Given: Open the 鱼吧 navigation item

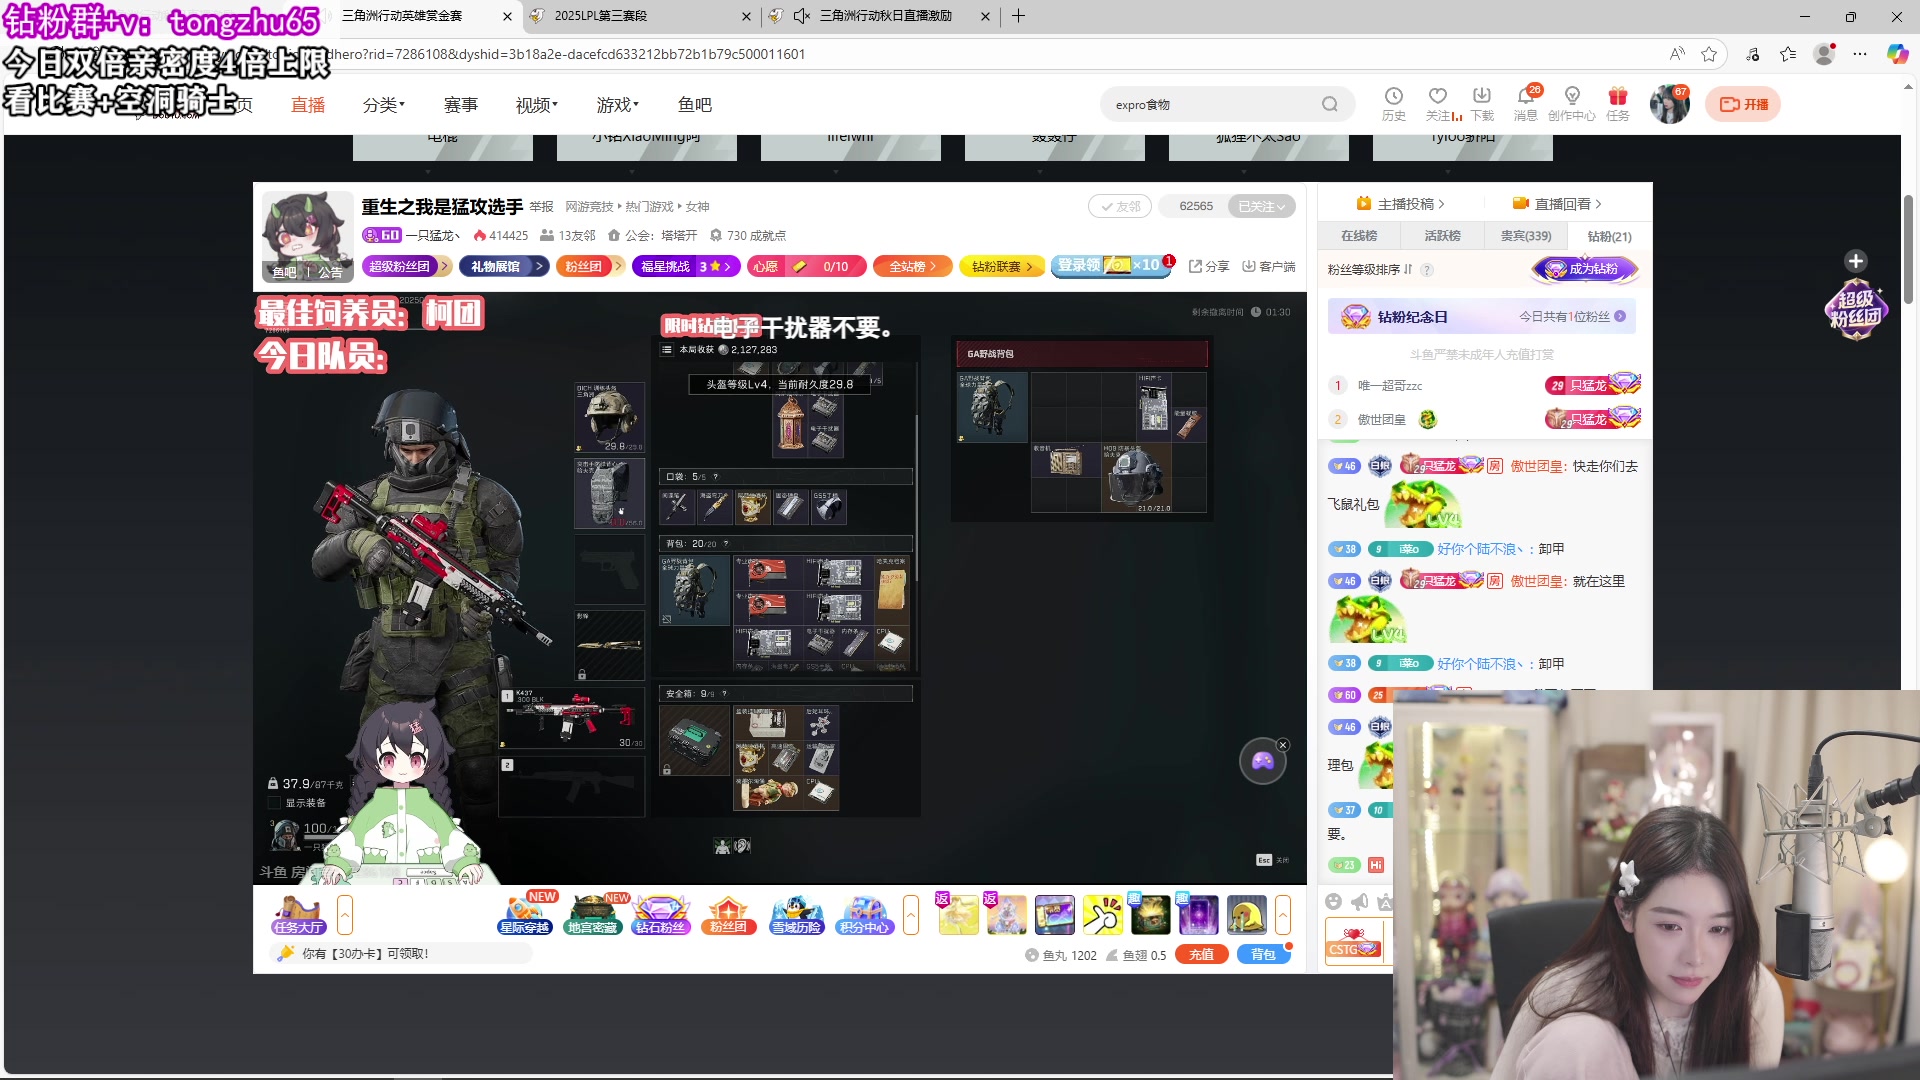Looking at the screenshot, I should point(695,105).
